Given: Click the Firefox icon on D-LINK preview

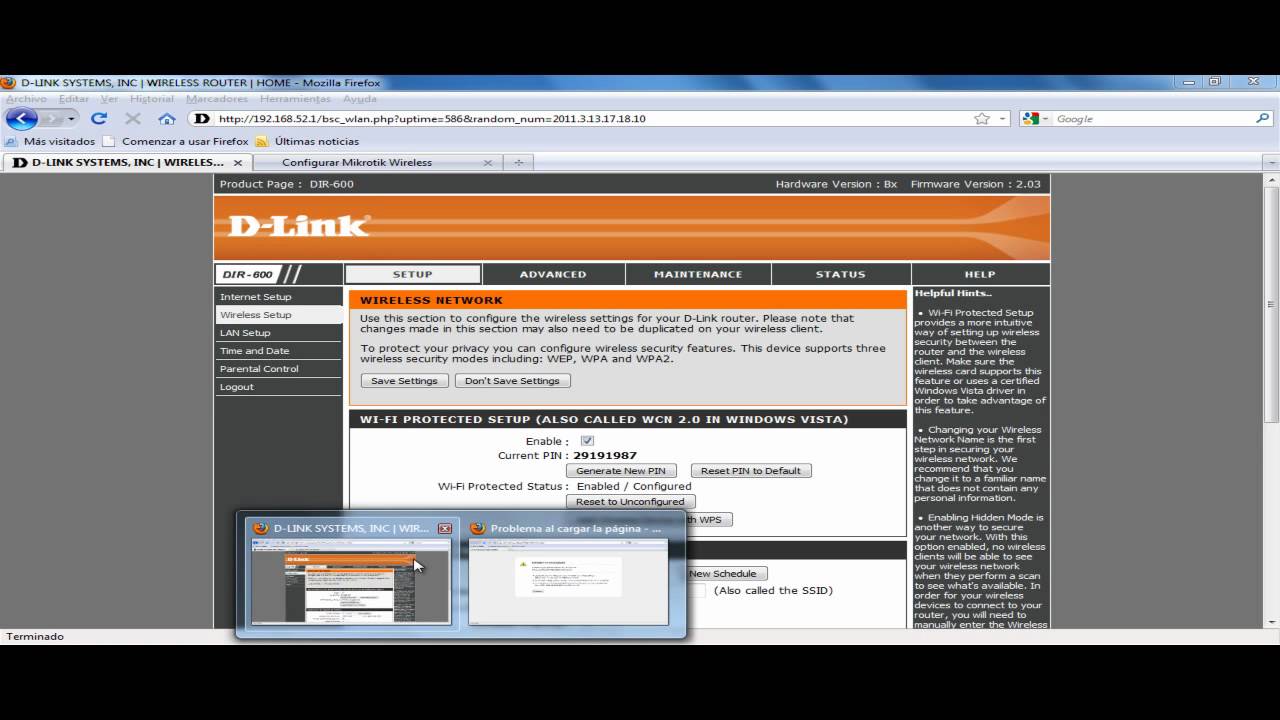Looking at the screenshot, I should [x=261, y=528].
